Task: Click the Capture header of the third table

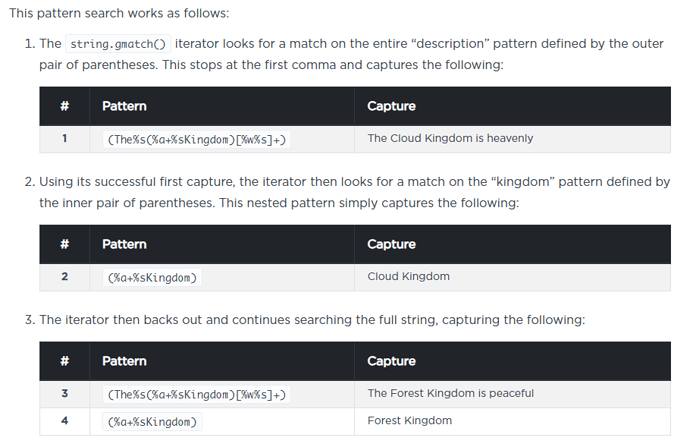Action: click(391, 361)
